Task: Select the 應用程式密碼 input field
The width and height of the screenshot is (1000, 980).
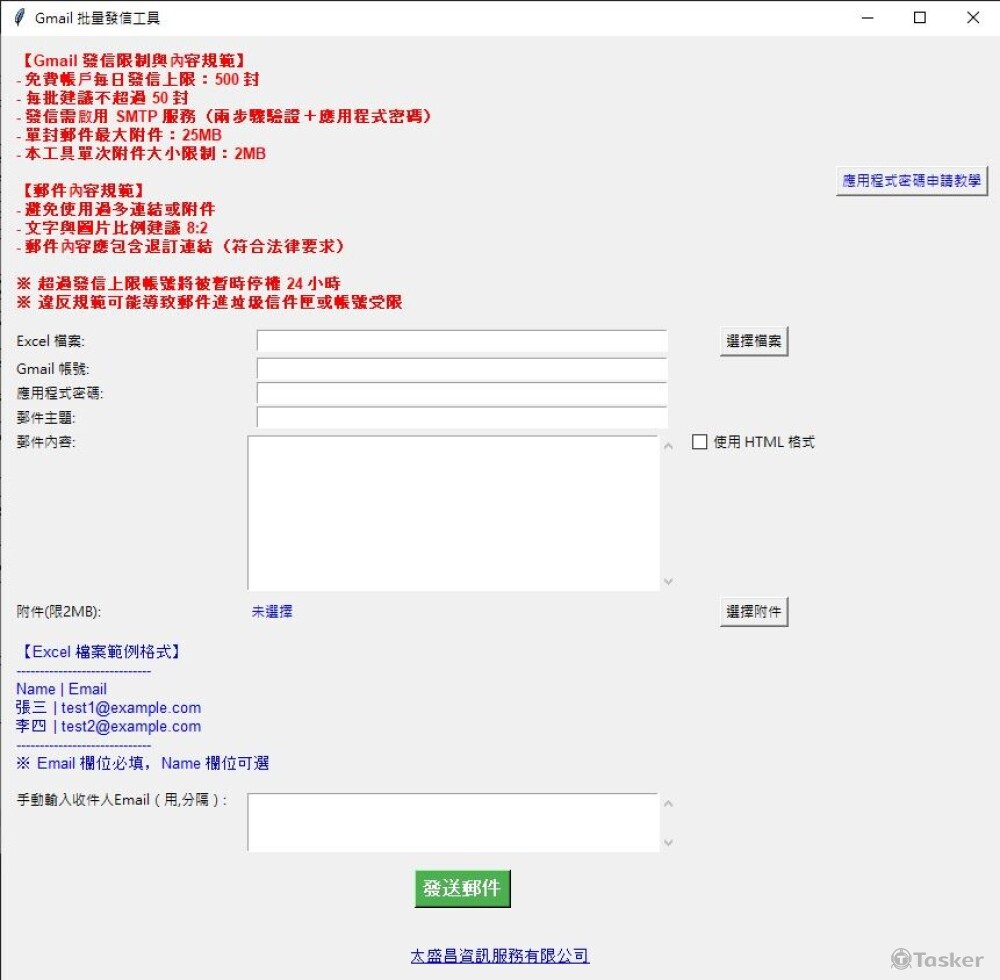Action: [x=462, y=393]
